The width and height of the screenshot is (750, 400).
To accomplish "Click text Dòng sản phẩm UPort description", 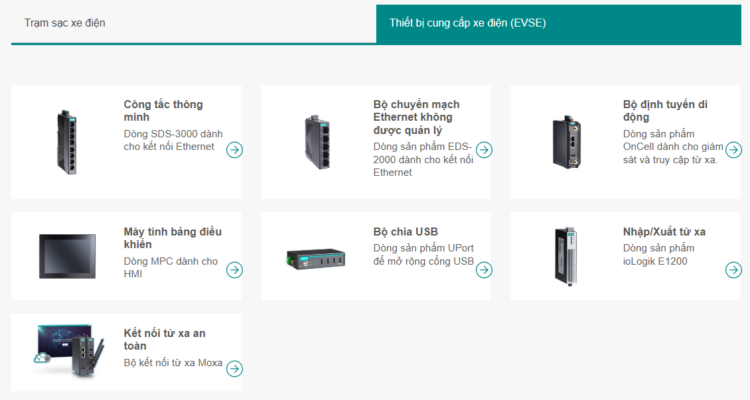I will coord(423,255).
